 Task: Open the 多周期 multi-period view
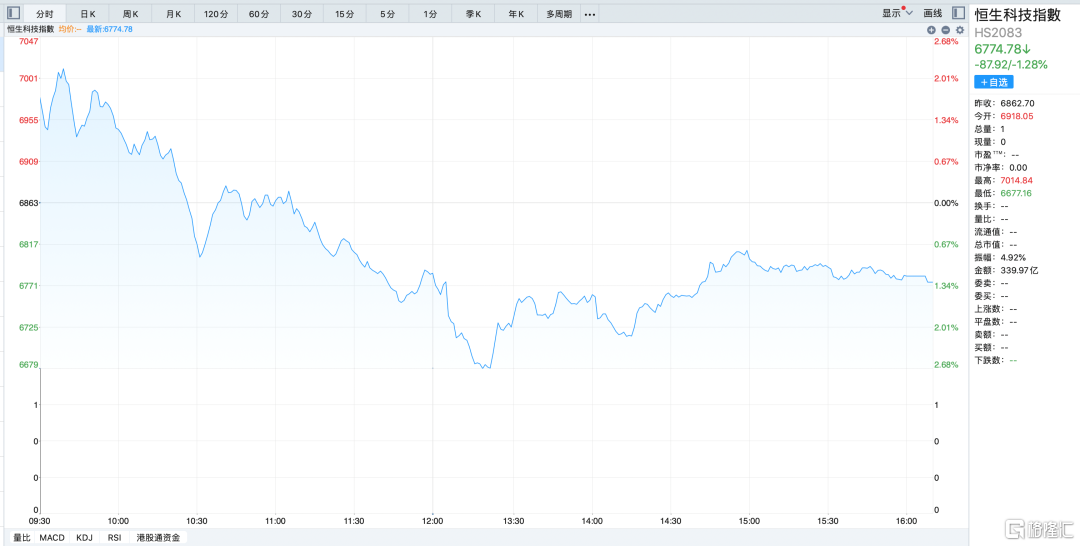coord(559,14)
